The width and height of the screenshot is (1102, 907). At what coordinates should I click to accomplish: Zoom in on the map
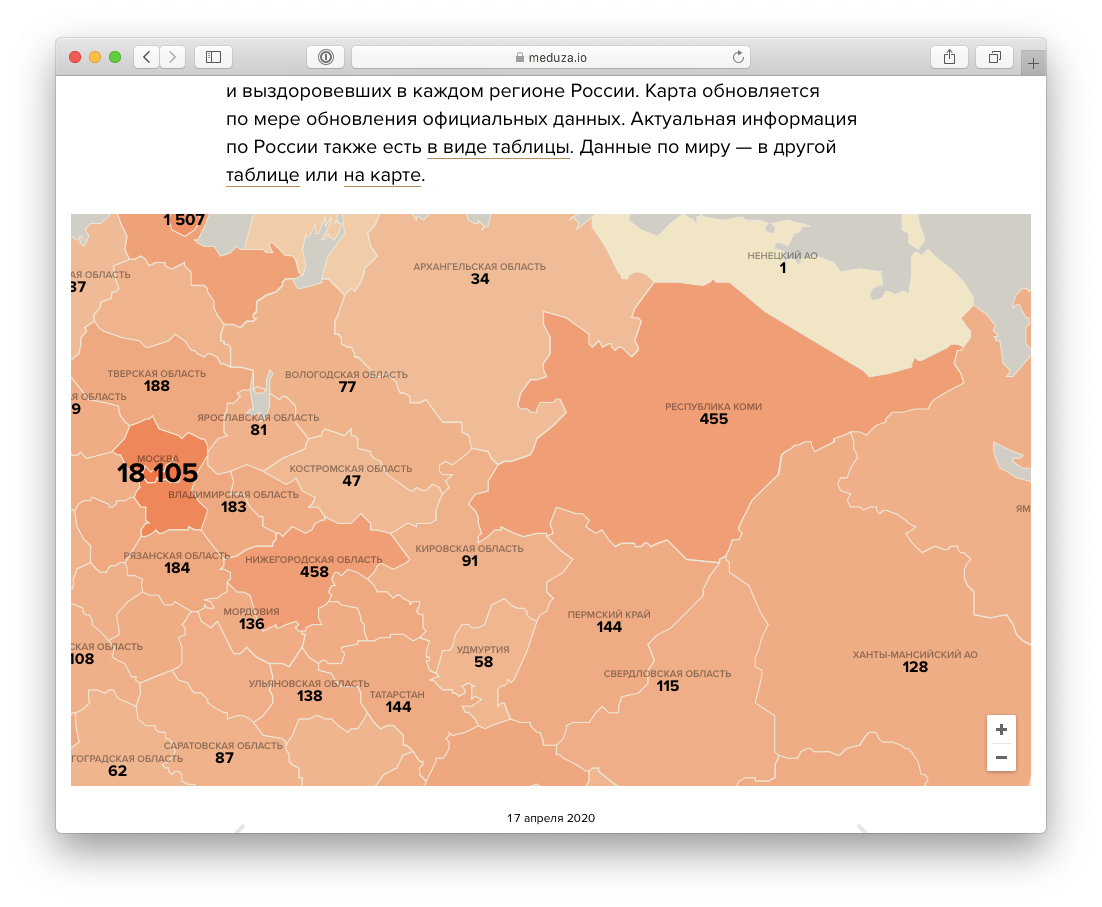point(1001,730)
